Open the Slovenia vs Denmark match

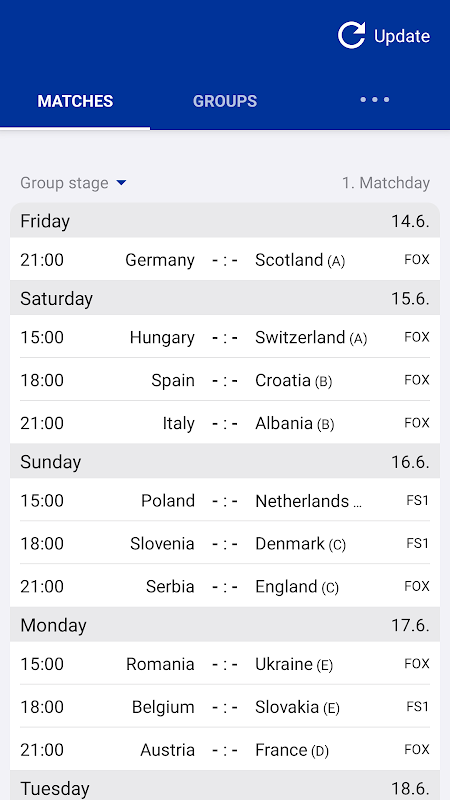(225, 543)
